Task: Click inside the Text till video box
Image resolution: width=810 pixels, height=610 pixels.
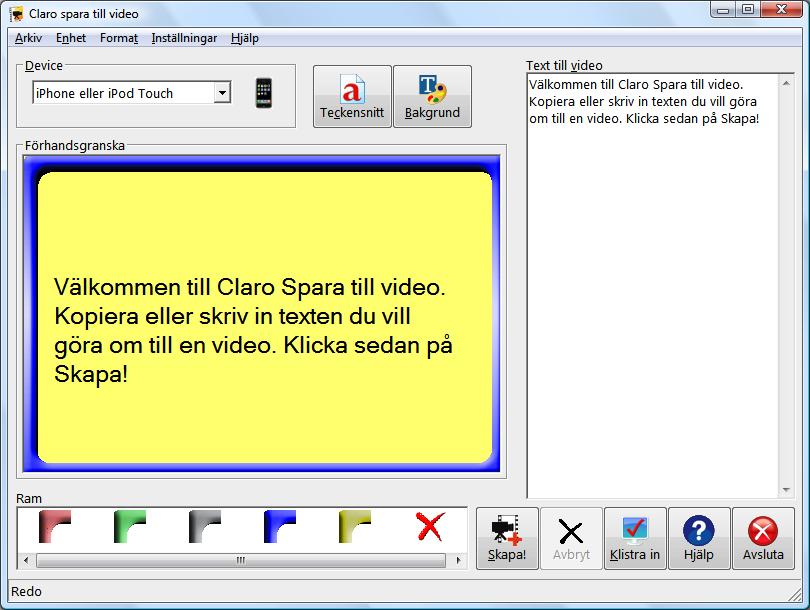Action: [x=652, y=286]
